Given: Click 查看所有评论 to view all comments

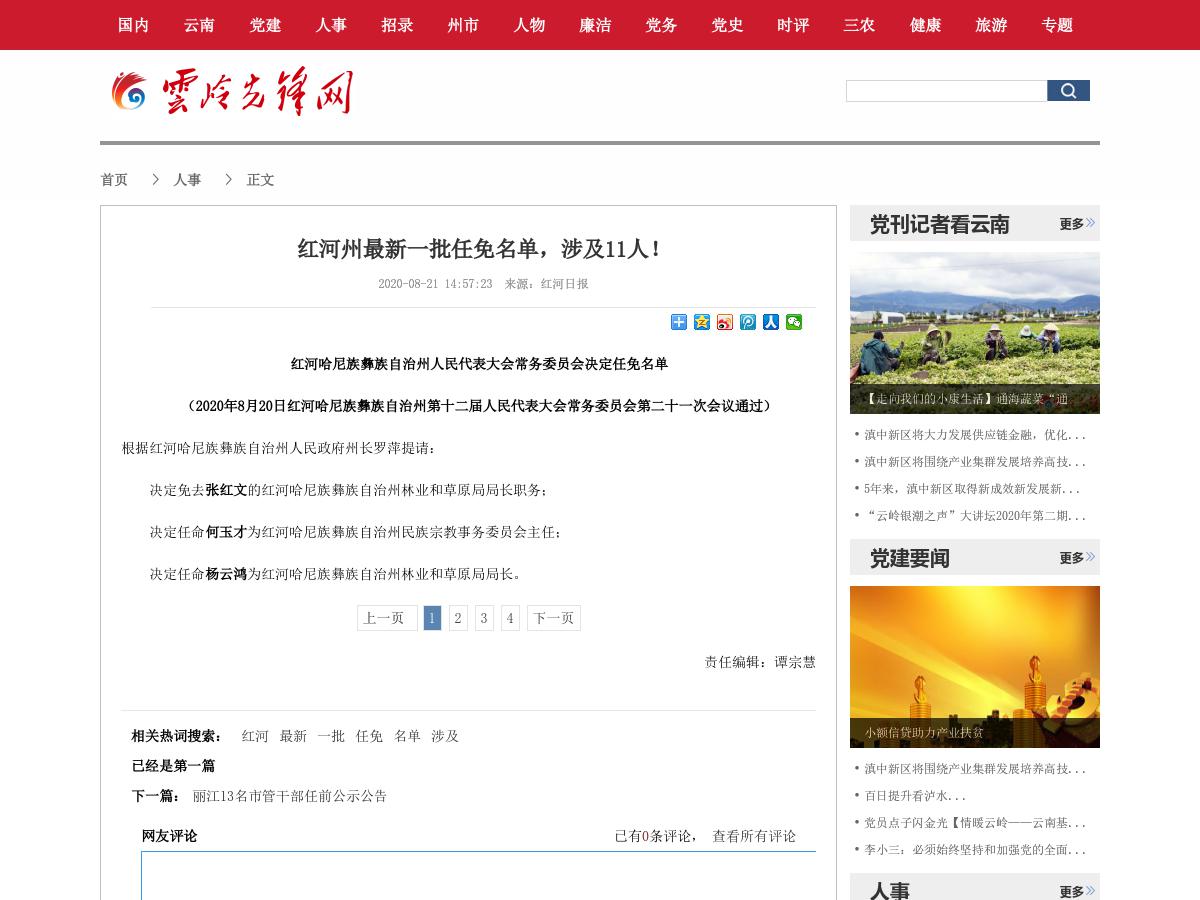Looking at the screenshot, I should [x=753, y=836].
